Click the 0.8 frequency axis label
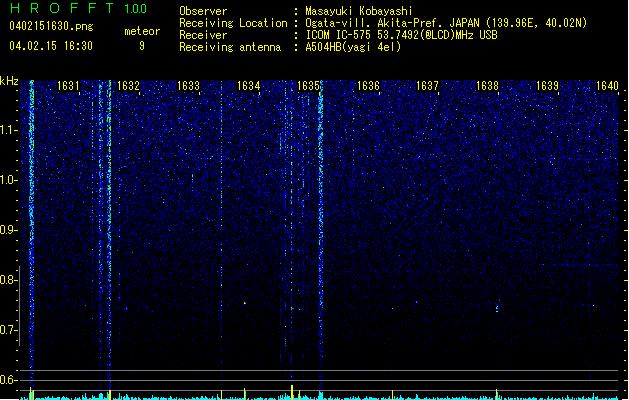 point(9,280)
